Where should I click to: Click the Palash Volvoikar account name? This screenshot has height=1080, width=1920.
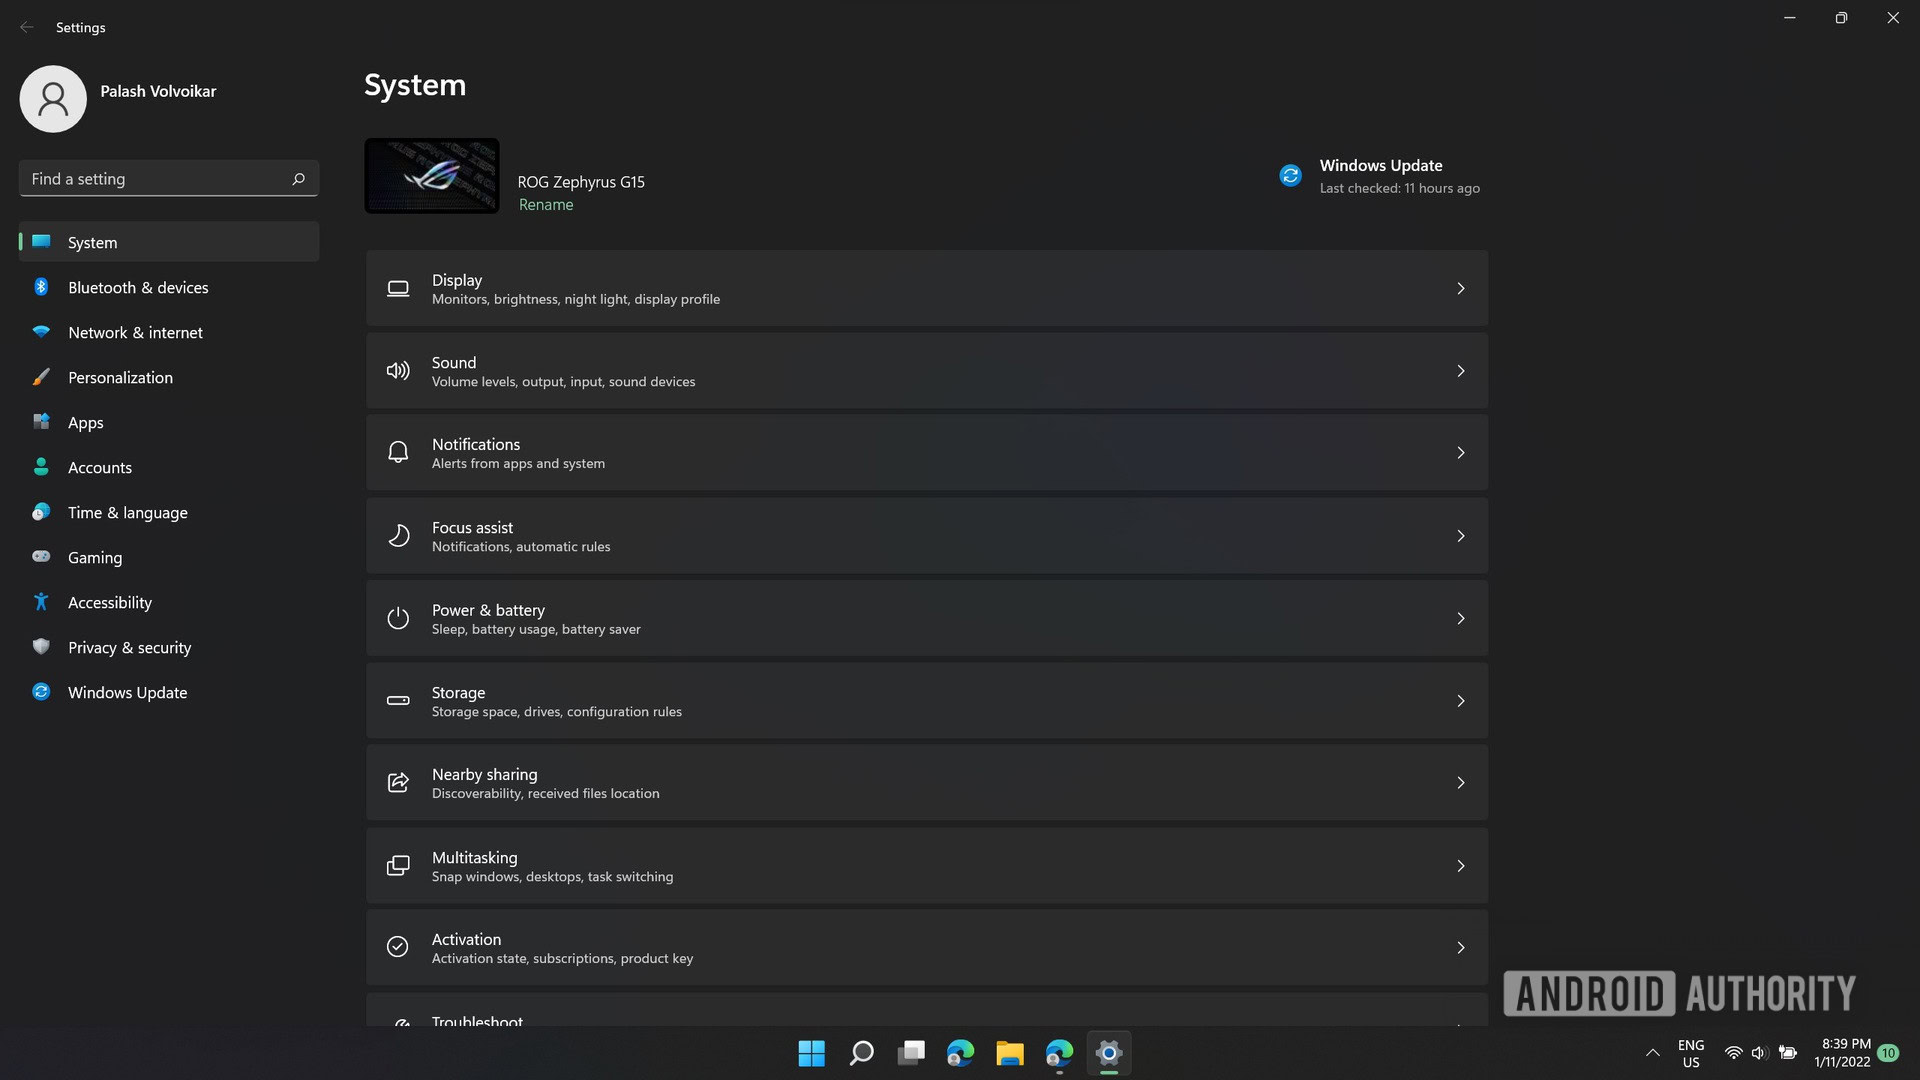click(158, 91)
